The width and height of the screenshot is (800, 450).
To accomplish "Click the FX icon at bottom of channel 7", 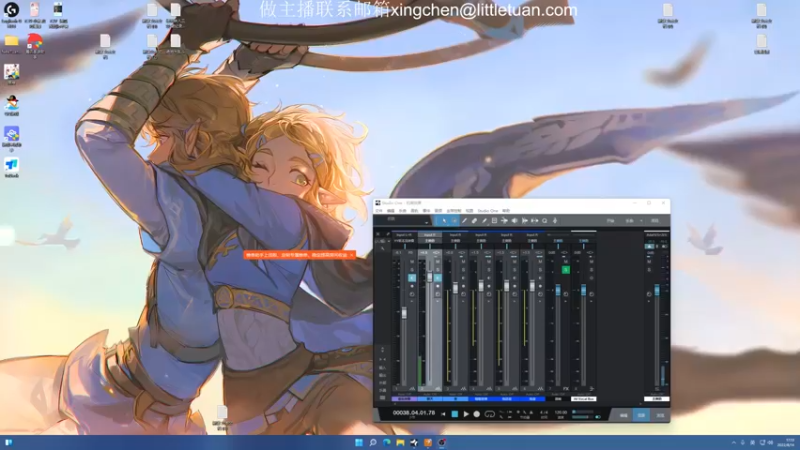I will point(566,389).
